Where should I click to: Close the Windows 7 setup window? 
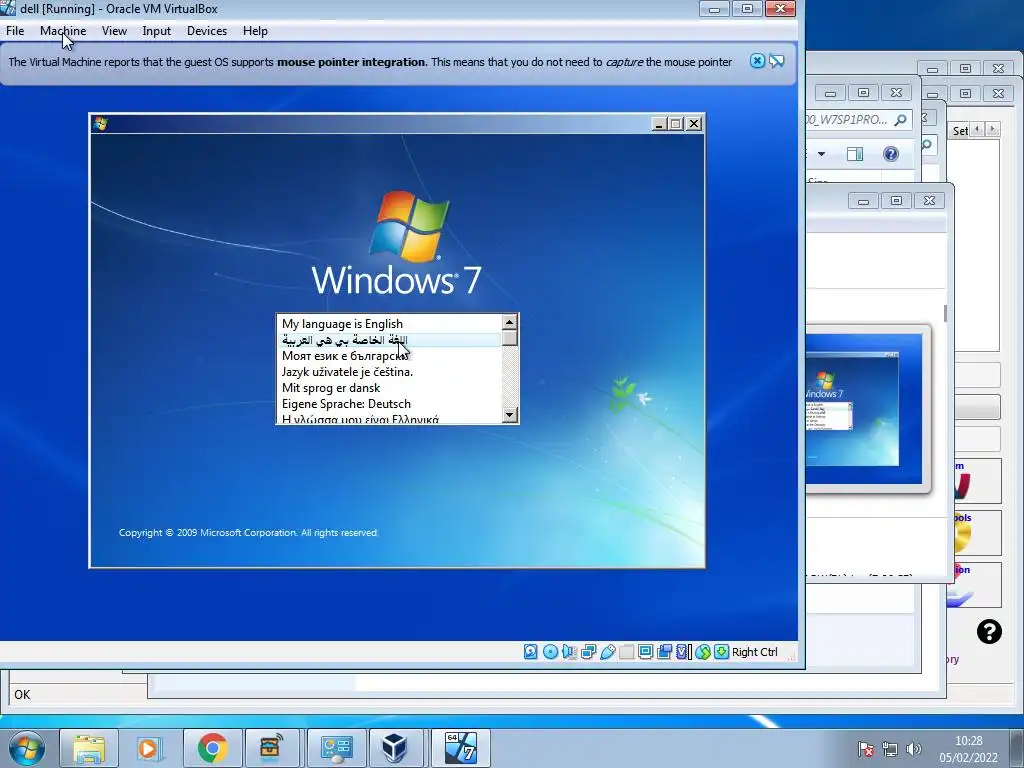pyautogui.click(x=694, y=123)
